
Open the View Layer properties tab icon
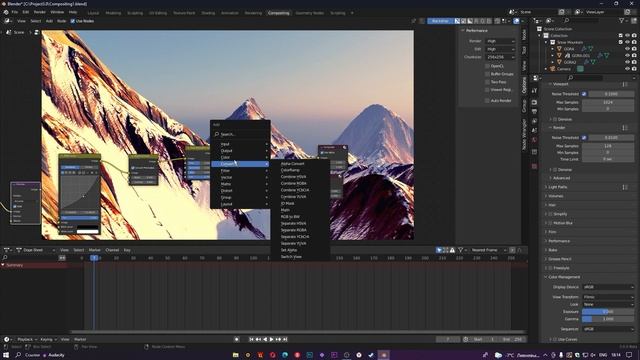534,121
